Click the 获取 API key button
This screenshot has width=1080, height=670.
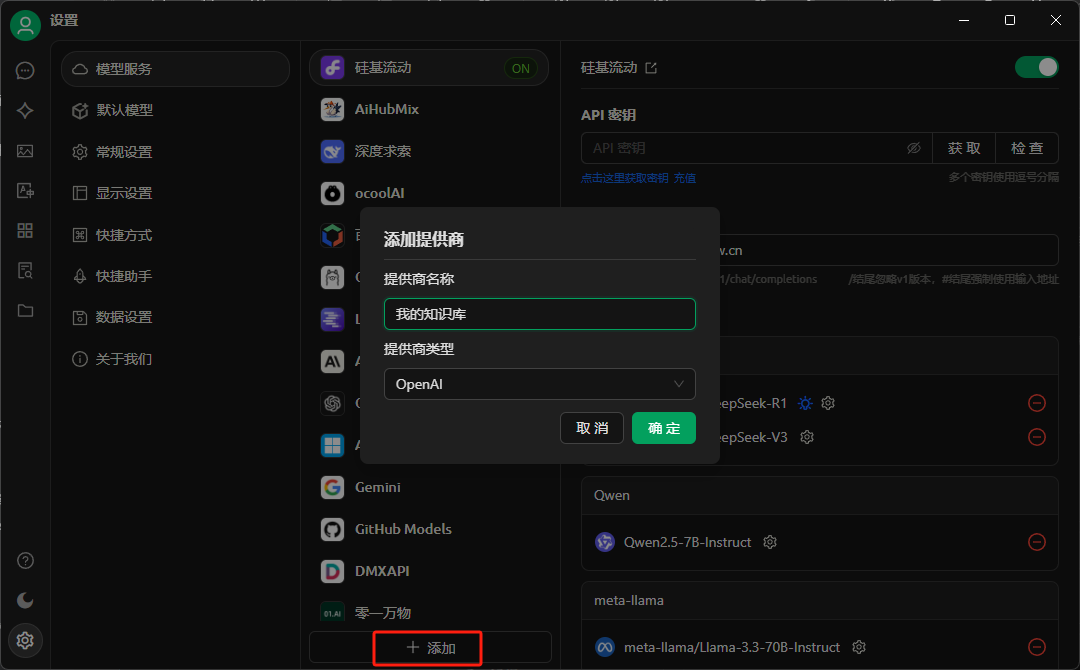click(x=964, y=148)
